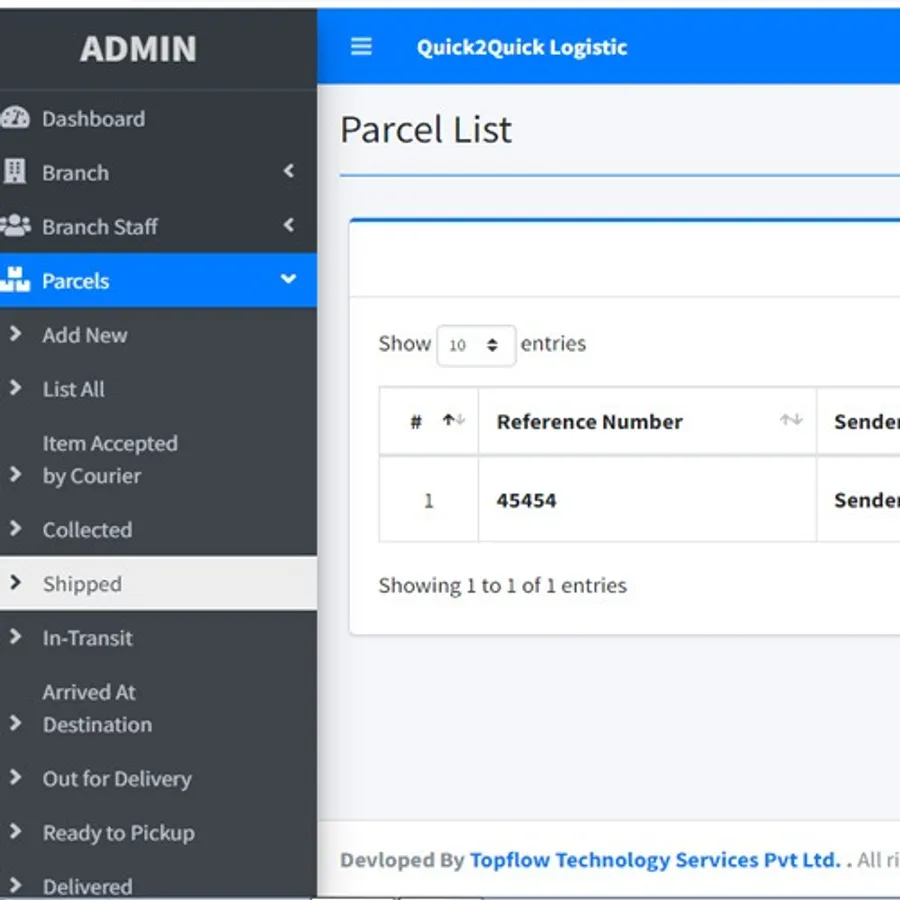Go to Out for Delivery parcels
This screenshot has height=900, width=900.
tap(116, 779)
